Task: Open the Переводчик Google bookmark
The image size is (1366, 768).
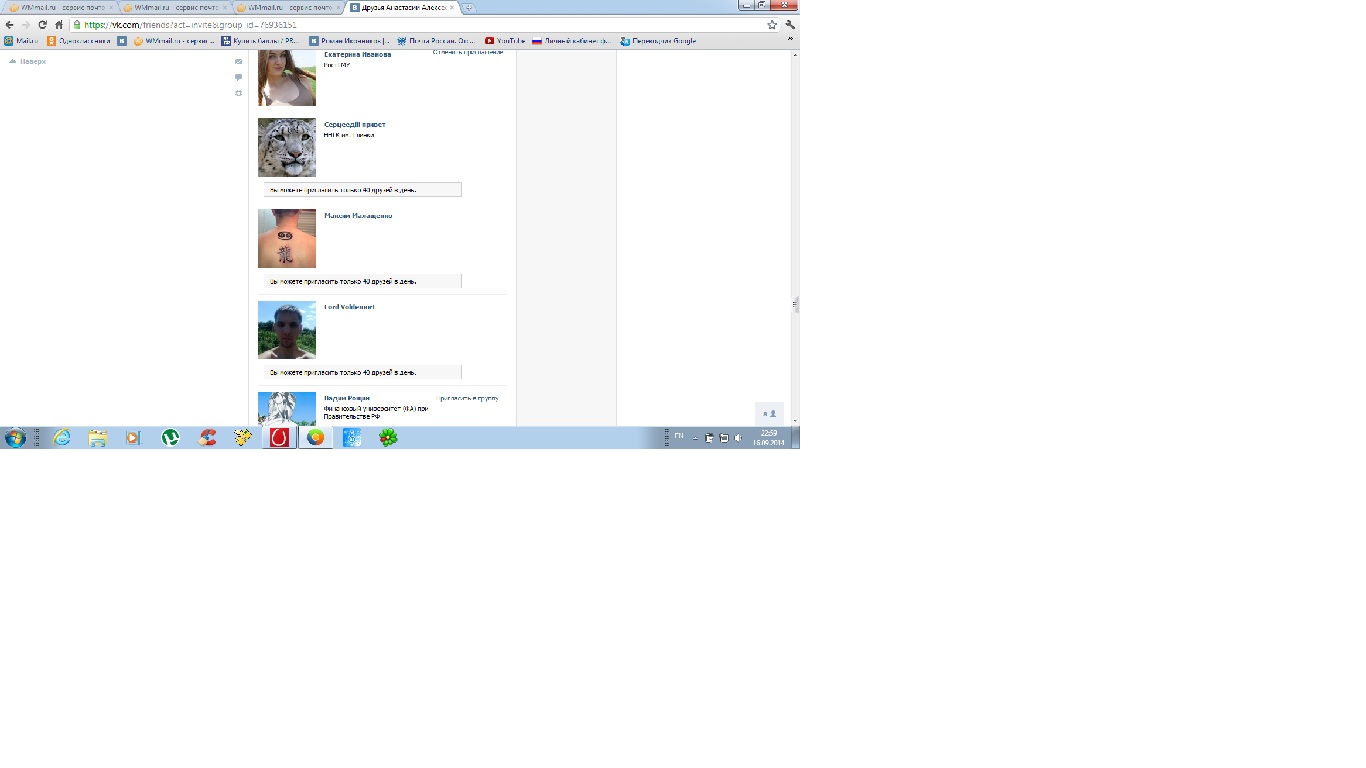Action: click(658, 41)
